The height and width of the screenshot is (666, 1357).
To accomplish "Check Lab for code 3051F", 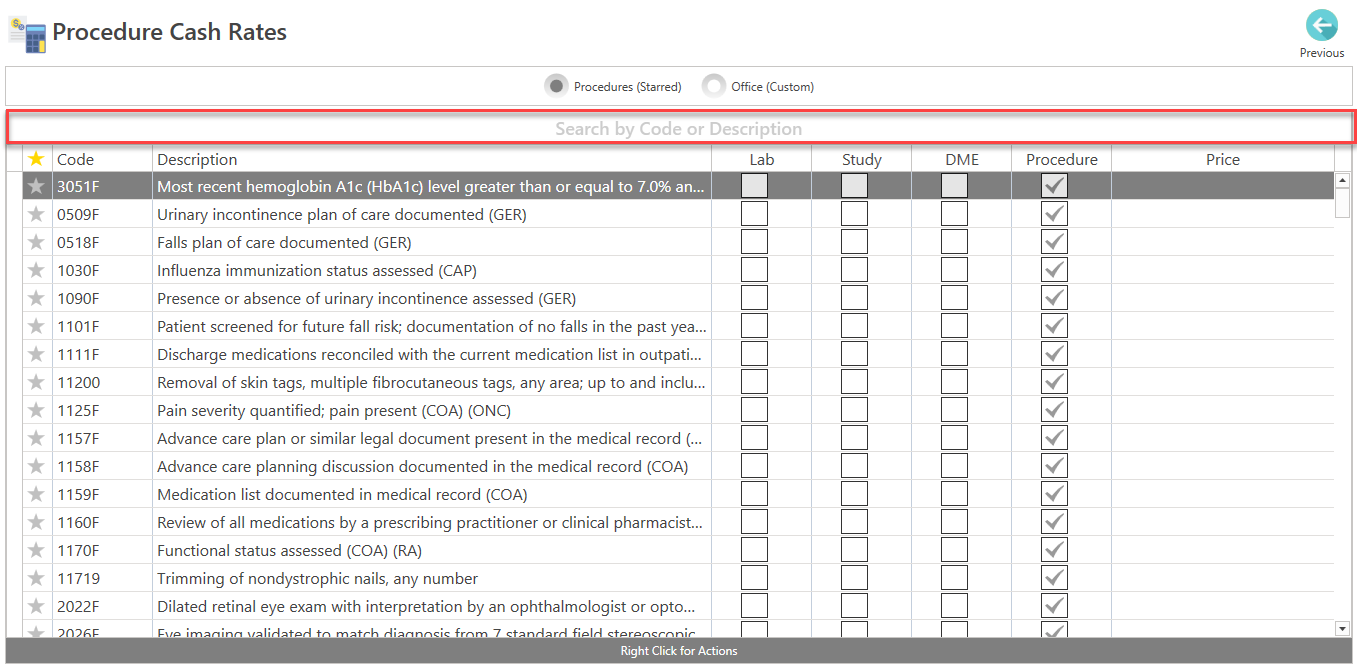I will (x=754, y=186).
